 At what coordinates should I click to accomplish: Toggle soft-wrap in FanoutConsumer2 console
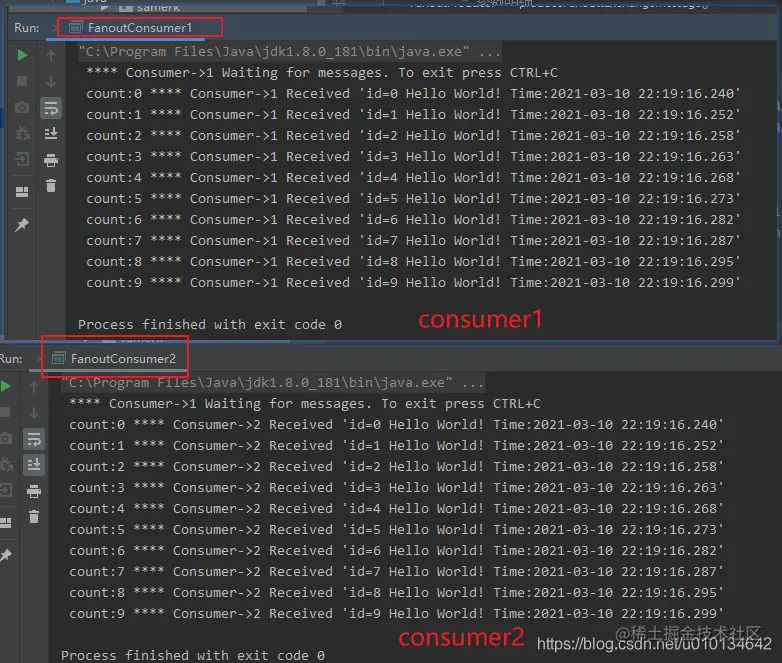(x=34, y=440)
